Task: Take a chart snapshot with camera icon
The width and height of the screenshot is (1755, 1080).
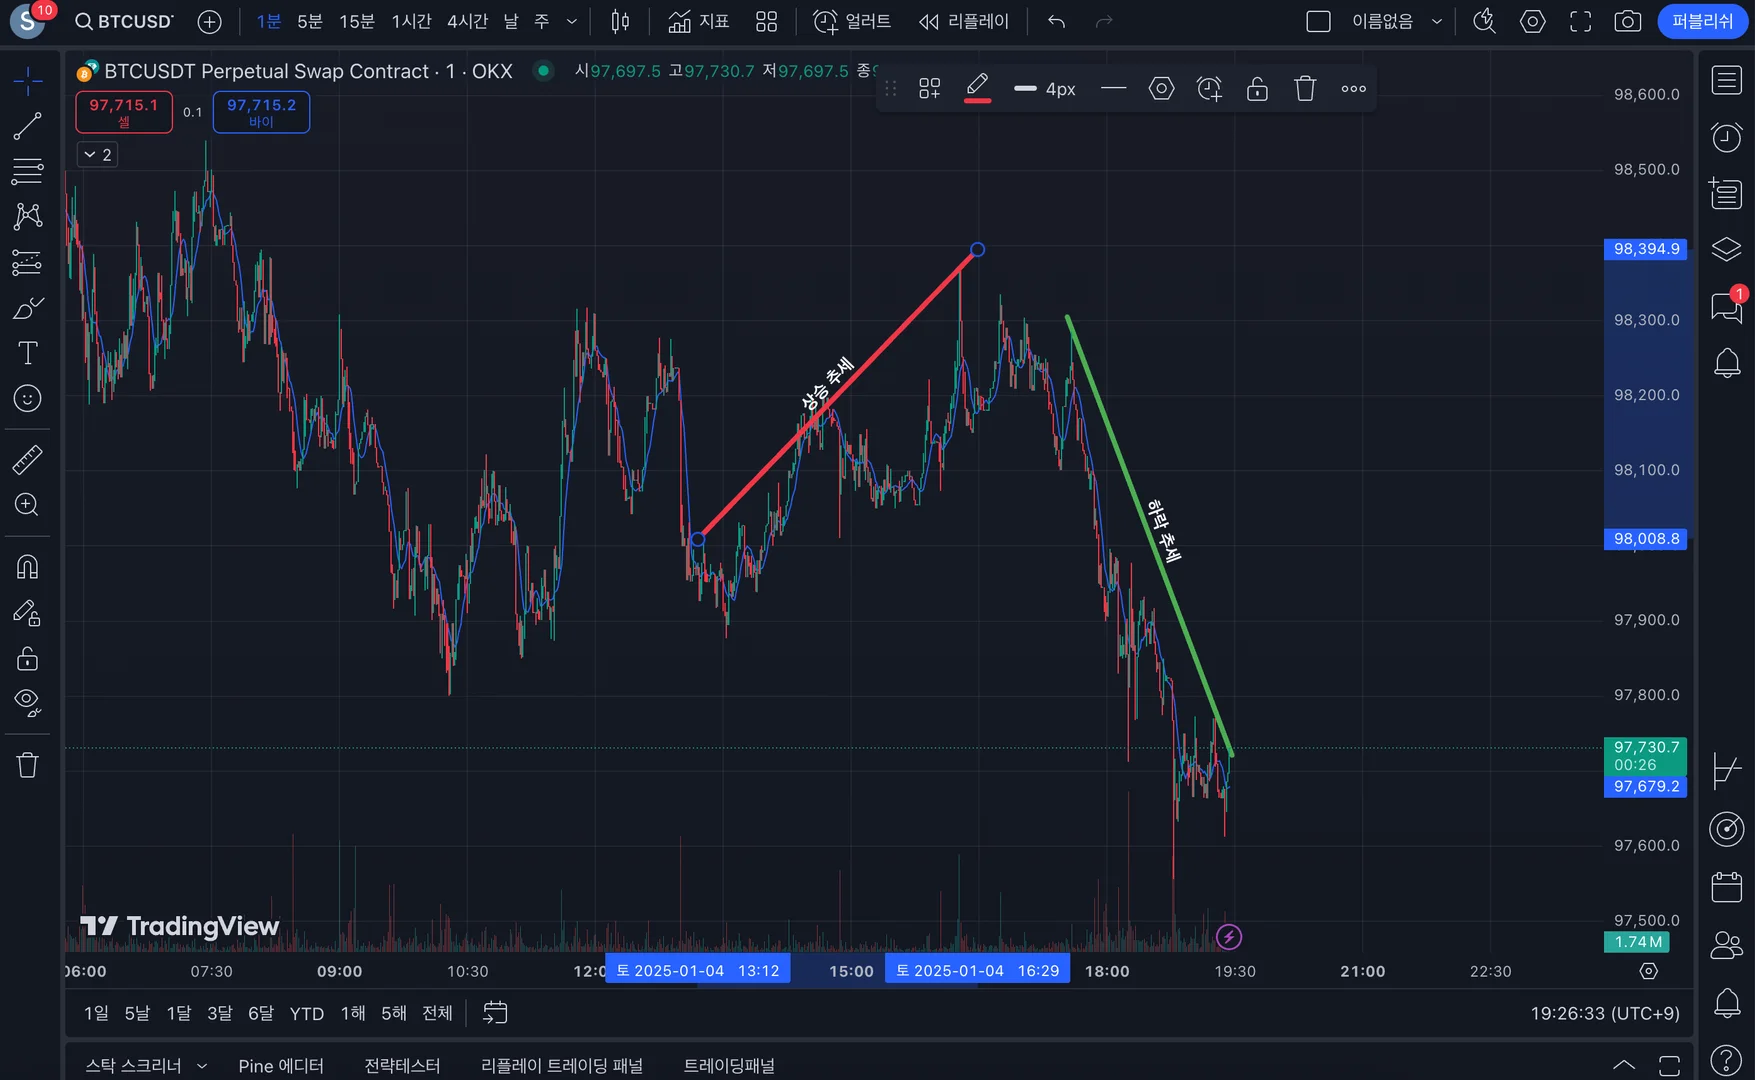Action: (1628, 21)
